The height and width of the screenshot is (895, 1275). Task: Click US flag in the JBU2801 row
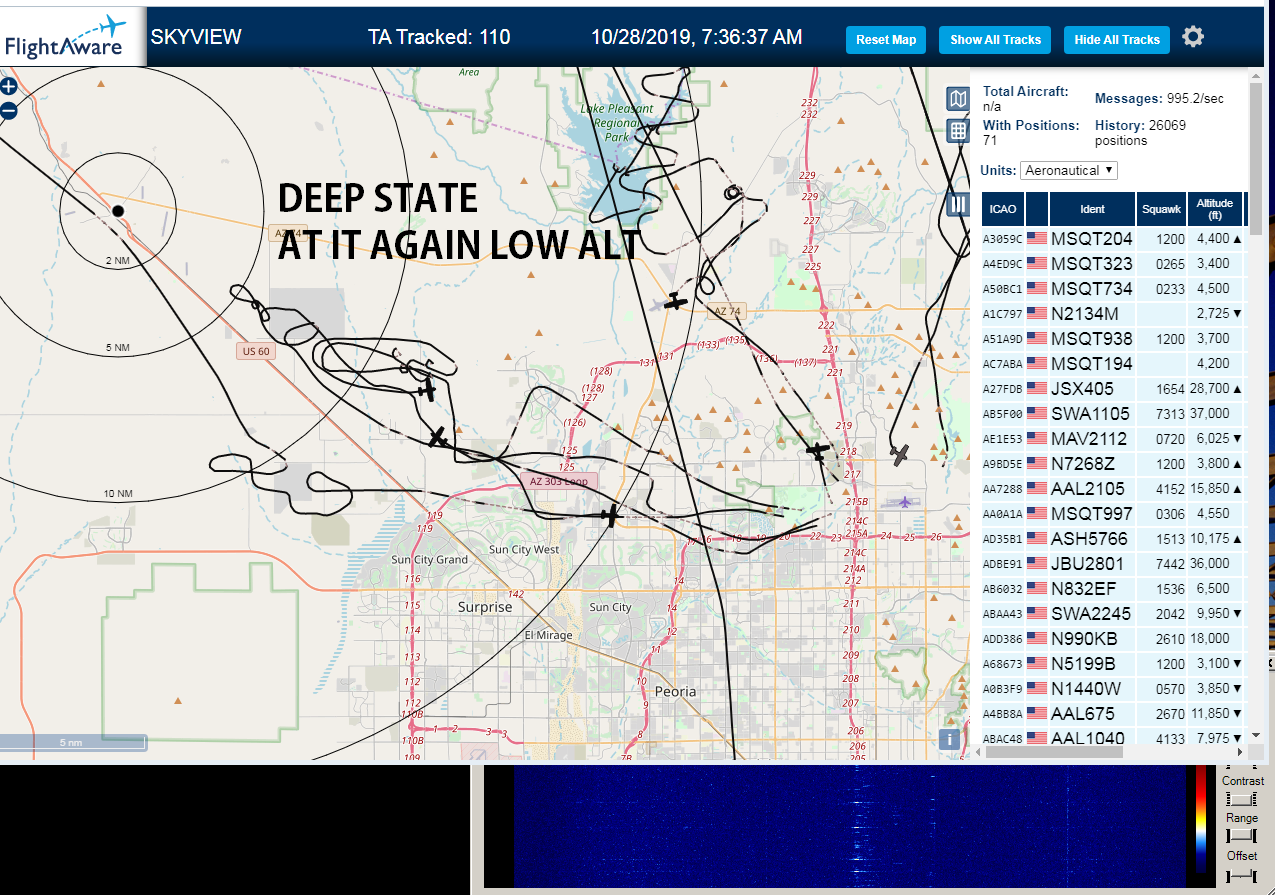[1036, 564]
